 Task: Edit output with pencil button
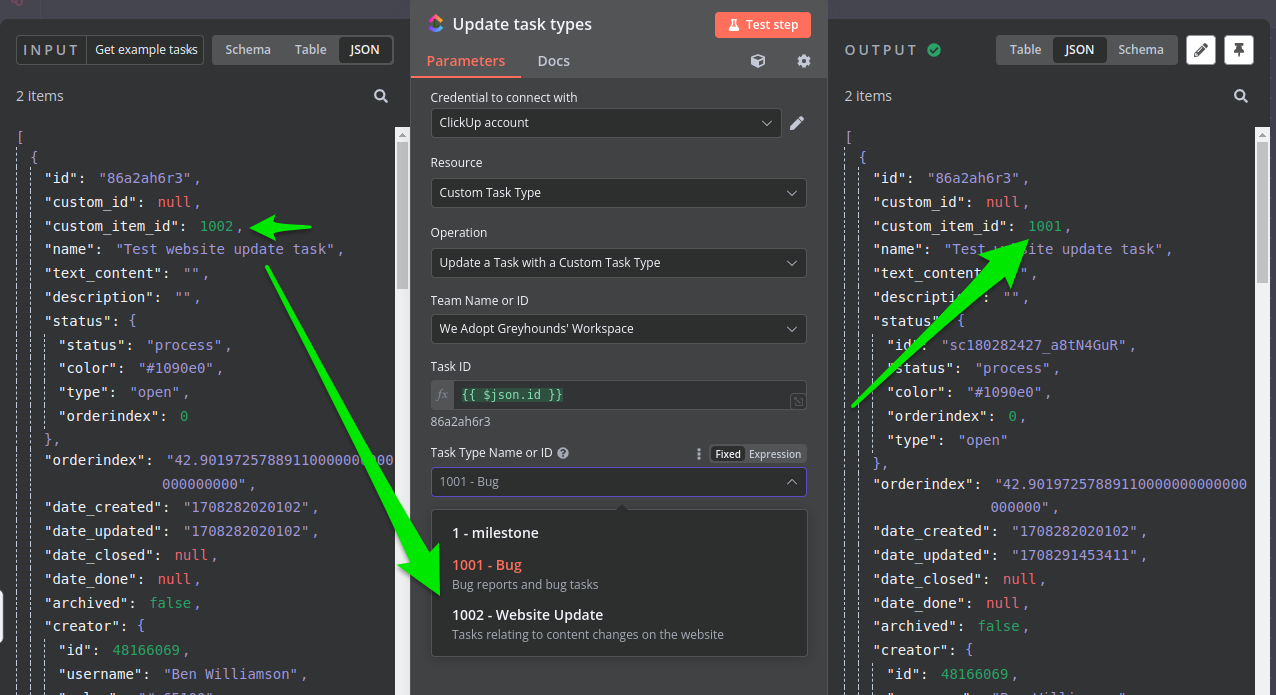(1201, 50)
